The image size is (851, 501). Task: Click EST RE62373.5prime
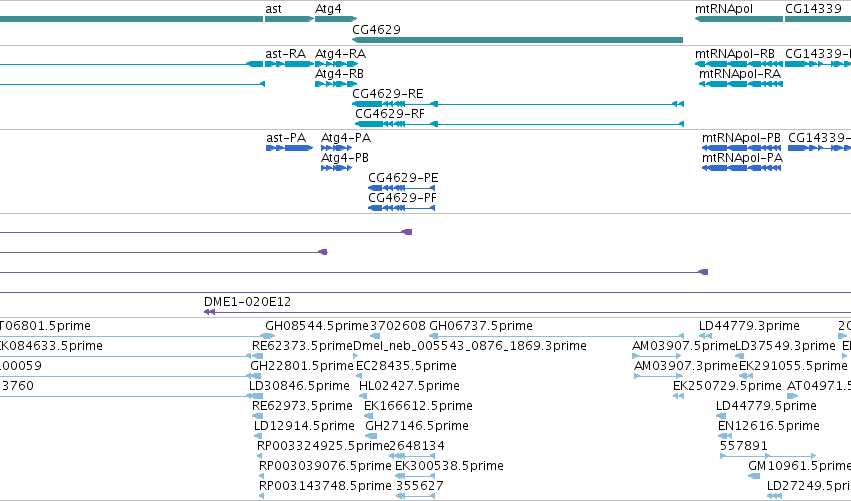pyautogui.click(x=302, y=346)
